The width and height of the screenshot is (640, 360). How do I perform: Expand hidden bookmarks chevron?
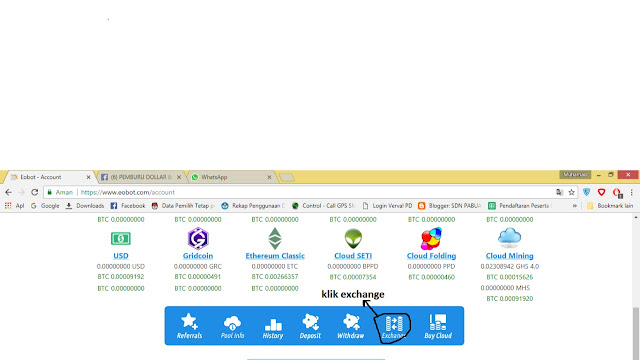pyautogui.click(x=575, y=206)
